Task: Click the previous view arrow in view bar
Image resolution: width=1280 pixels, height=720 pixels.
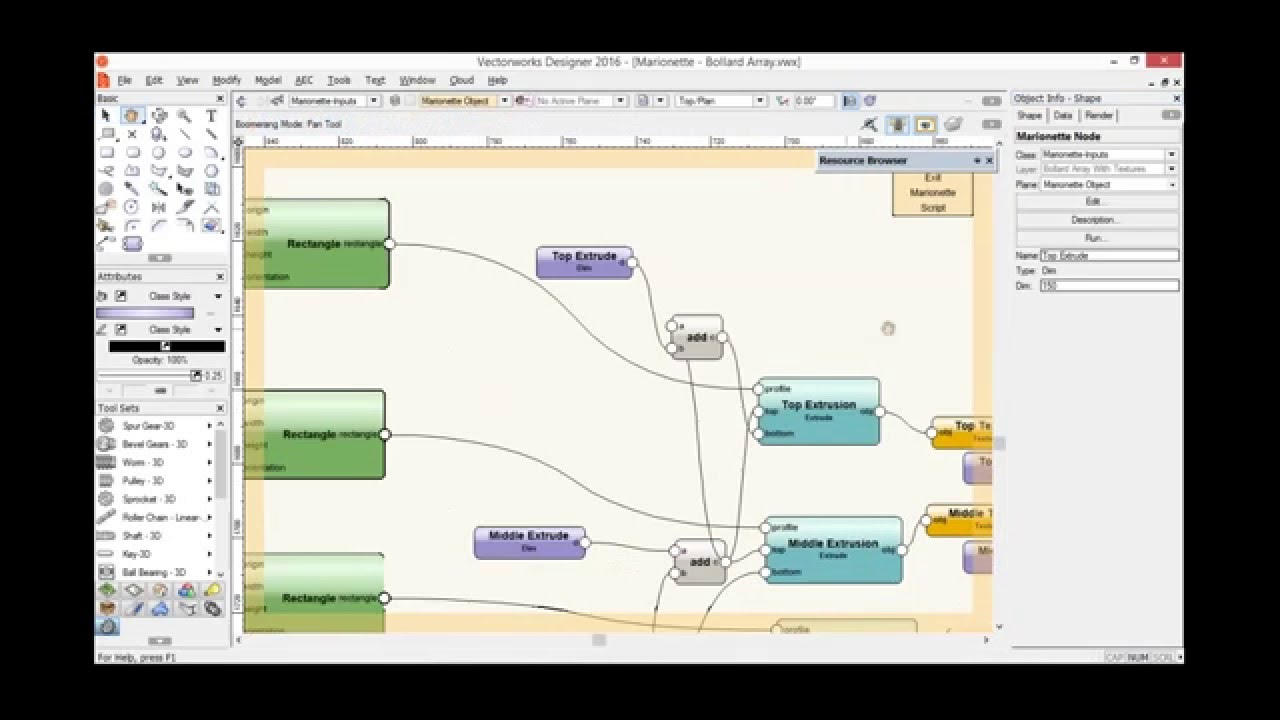Action: 241,101
